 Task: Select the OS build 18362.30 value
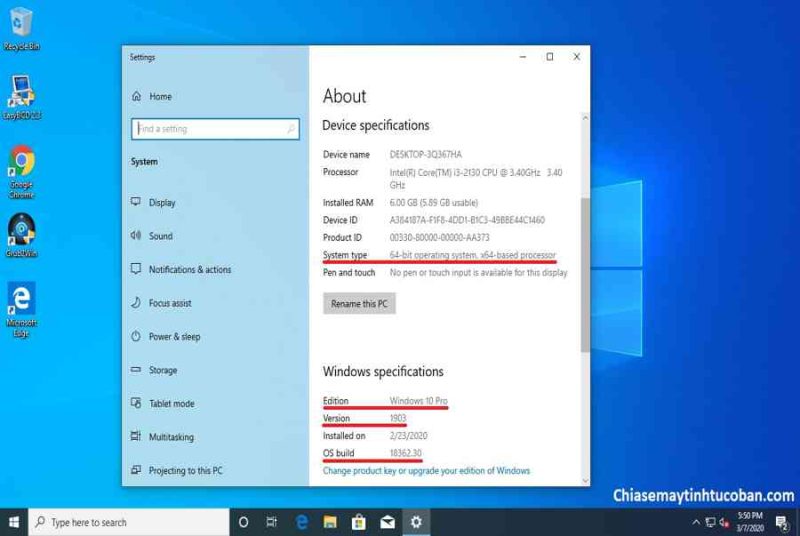click(x=406, y=453)
